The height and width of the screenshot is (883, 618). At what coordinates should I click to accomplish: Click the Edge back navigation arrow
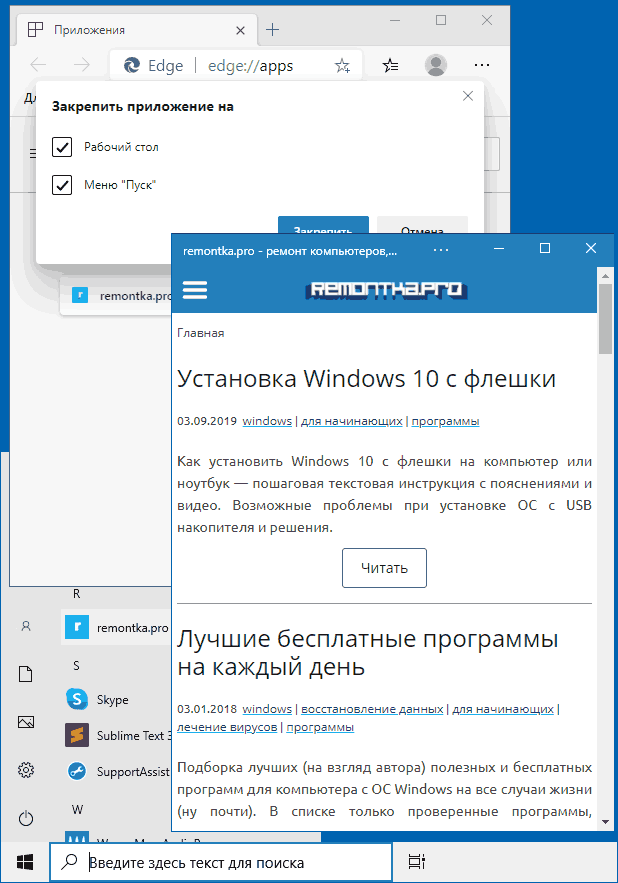click(x=38, y=65)
